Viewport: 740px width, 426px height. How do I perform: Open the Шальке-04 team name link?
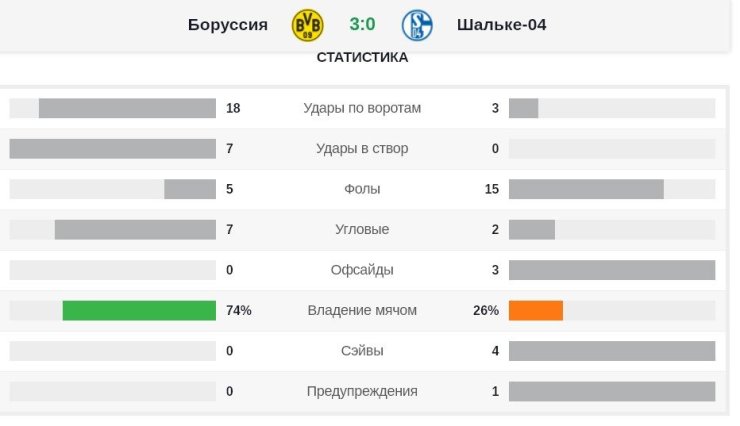(502, 25)
